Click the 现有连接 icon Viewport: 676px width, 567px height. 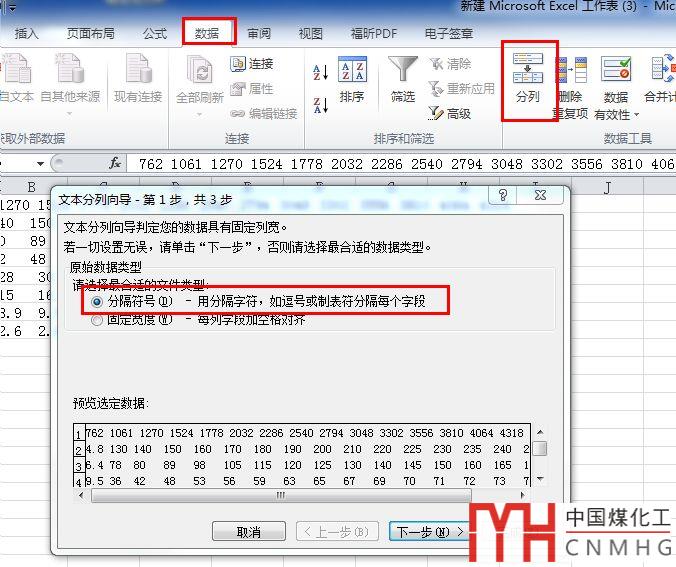tap(138, 69)
